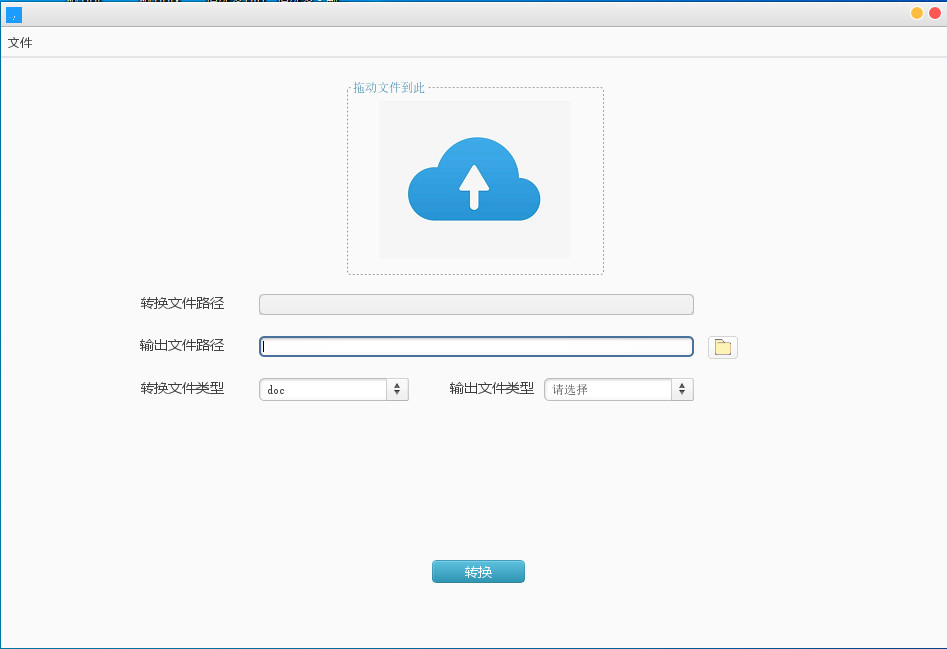Focus the 输出文件路径 text field
947x649 pixels.
pos(476,347)
